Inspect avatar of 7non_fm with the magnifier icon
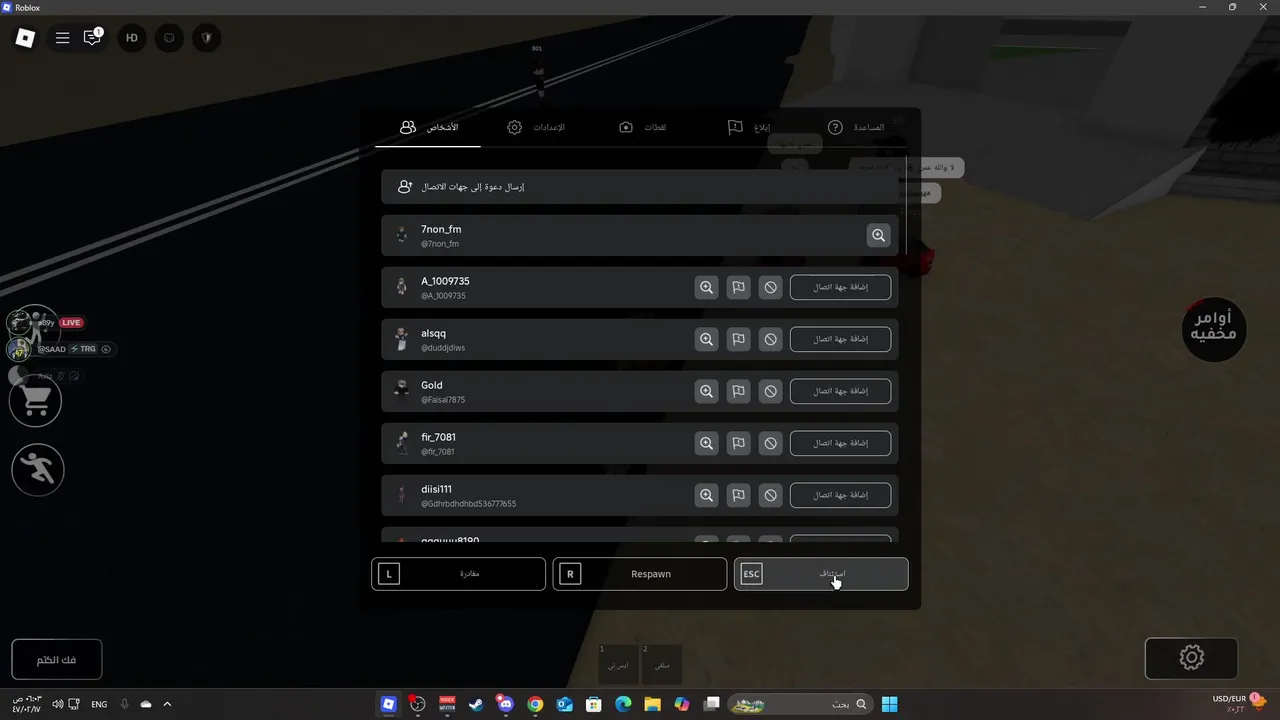Image resolution: width=1280 pixels, height=720 pixels. (x=878, y=235)
